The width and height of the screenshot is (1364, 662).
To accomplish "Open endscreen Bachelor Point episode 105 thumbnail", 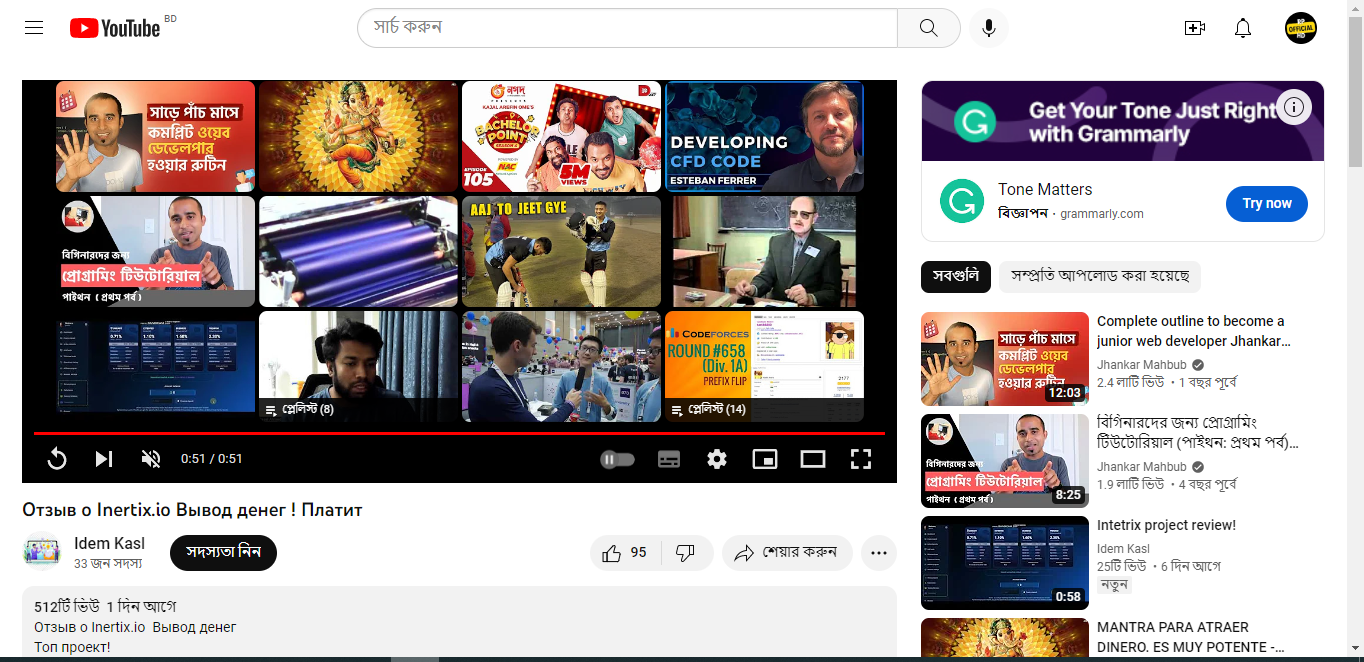I will pyautogui.click(x=561, y=136).
